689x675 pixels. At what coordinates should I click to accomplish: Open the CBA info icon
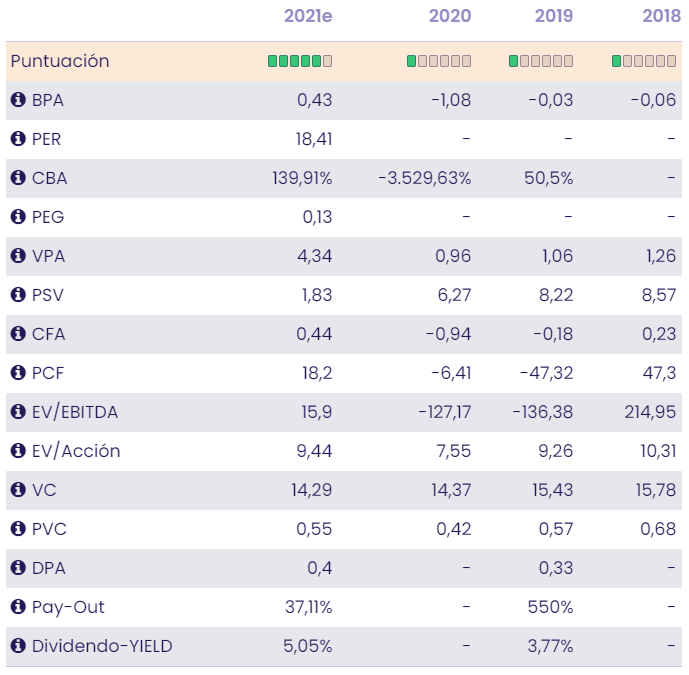tap(18, 178)
